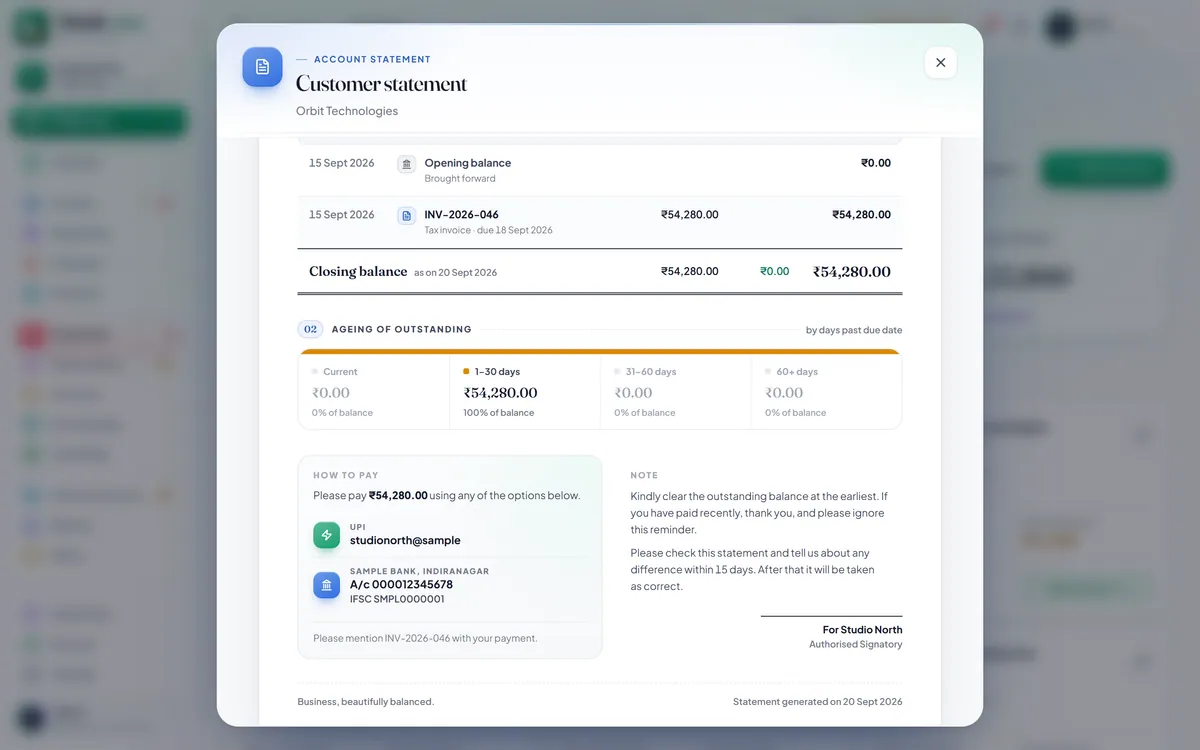Click "100% of balance" in ageing table
Viewport: 1200px width, 750px height.
click(x=499, y=413)
